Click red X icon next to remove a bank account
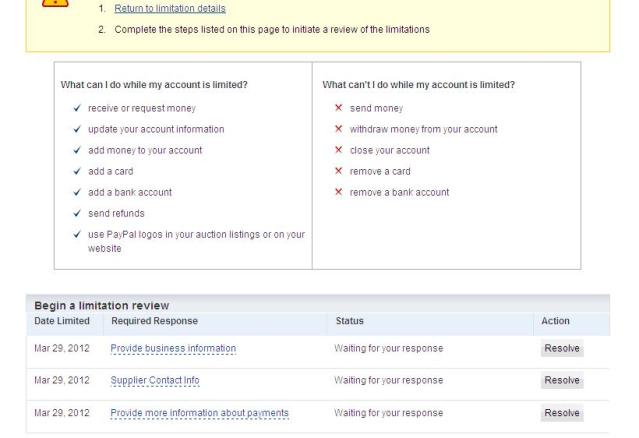 [x=338, y=191]
